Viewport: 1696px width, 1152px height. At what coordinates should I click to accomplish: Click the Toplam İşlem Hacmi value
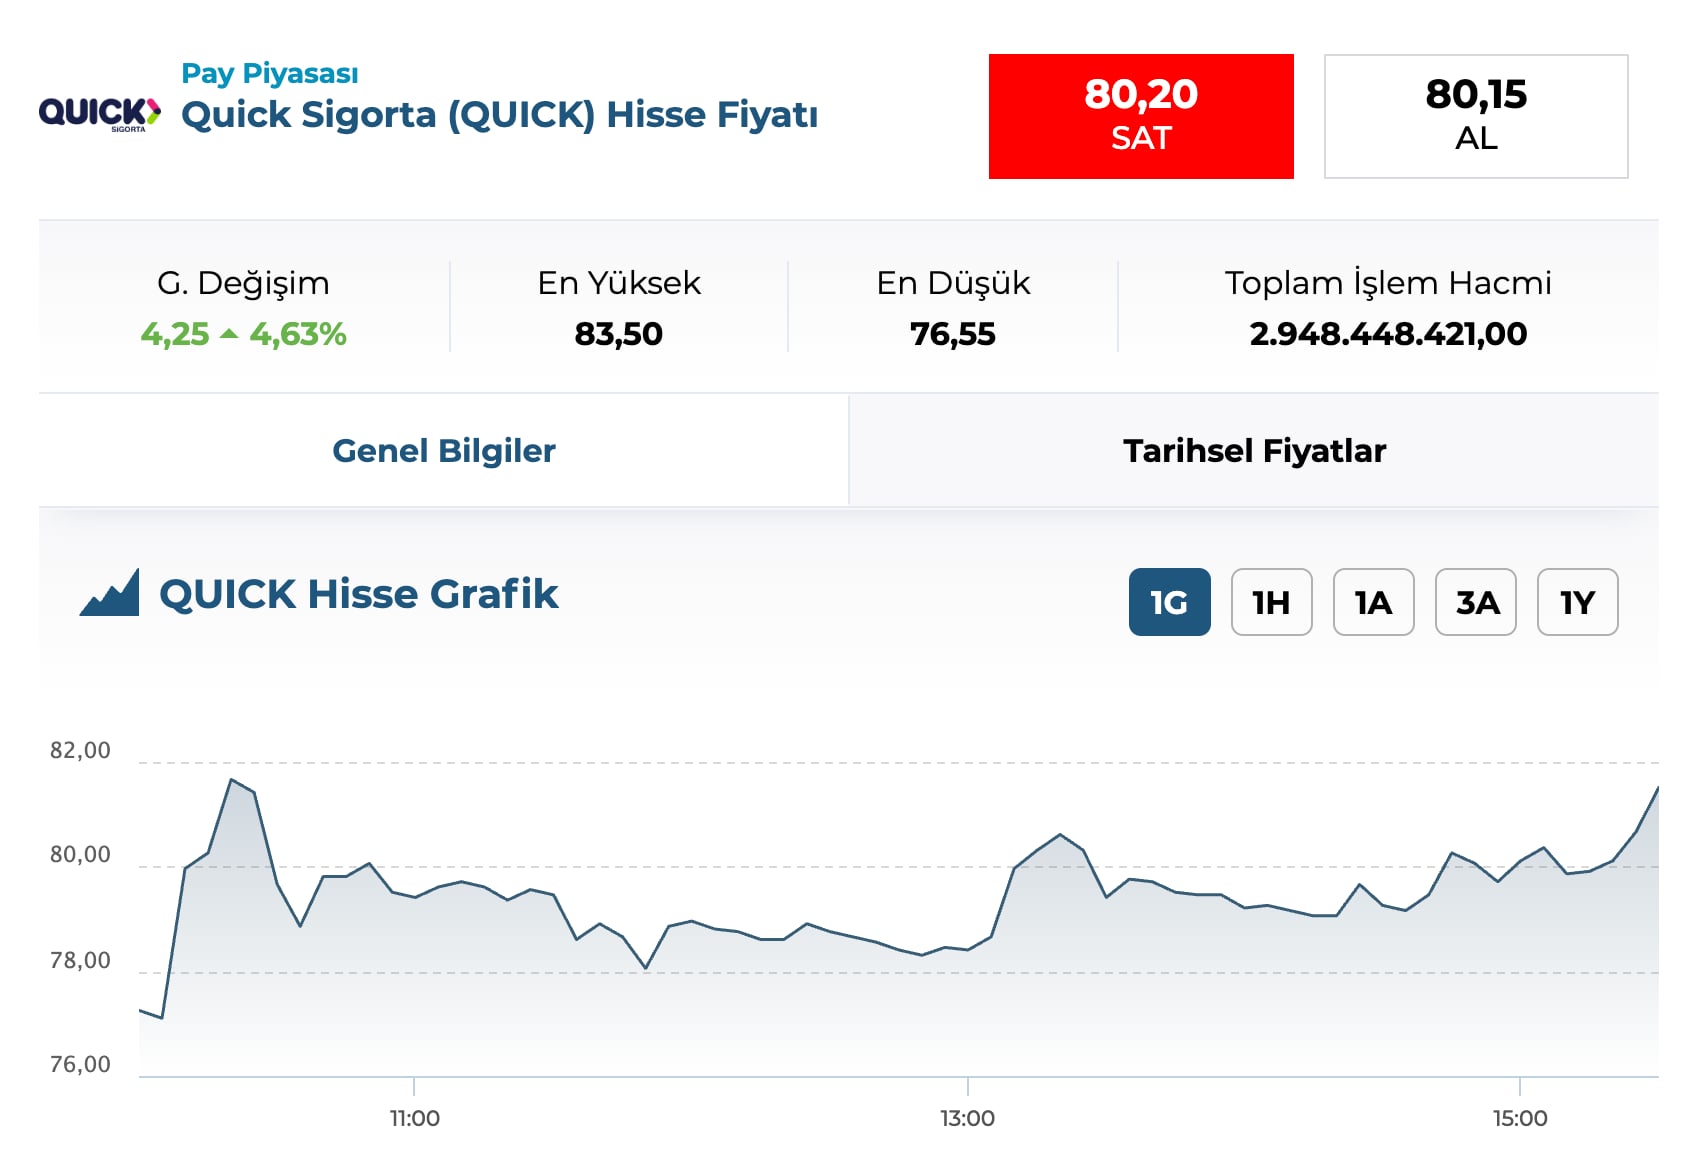1388,334
